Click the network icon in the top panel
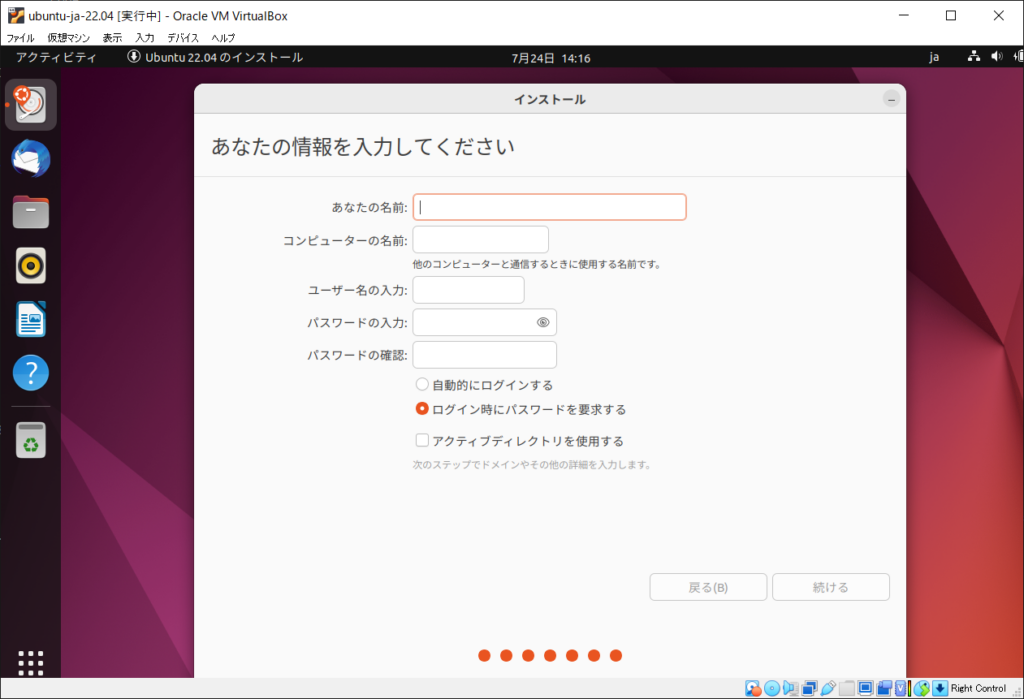 (x=974, y=57)
